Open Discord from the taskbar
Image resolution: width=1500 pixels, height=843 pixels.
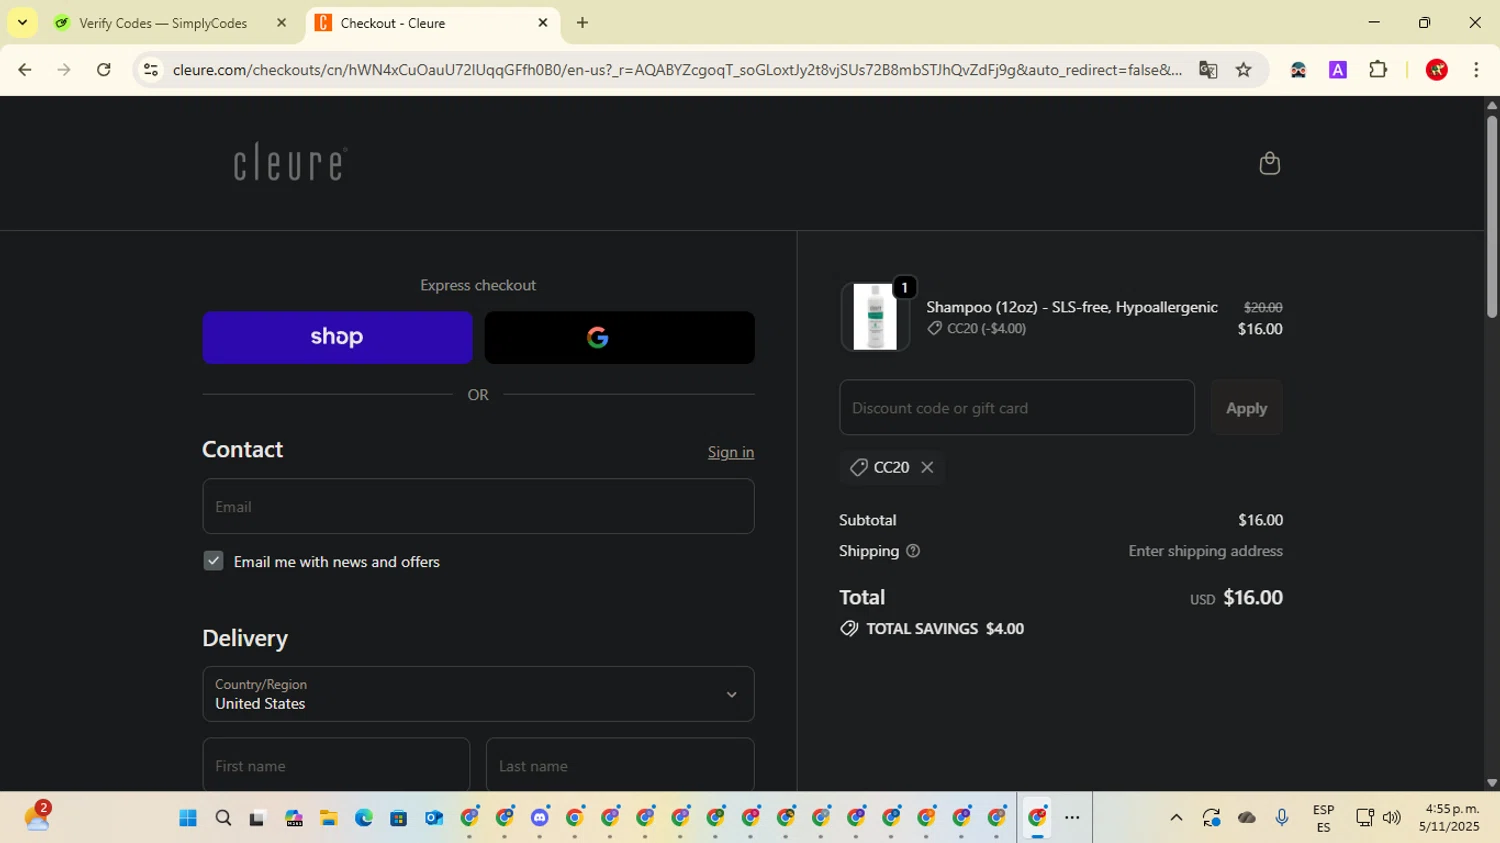[x=540, y=818]
